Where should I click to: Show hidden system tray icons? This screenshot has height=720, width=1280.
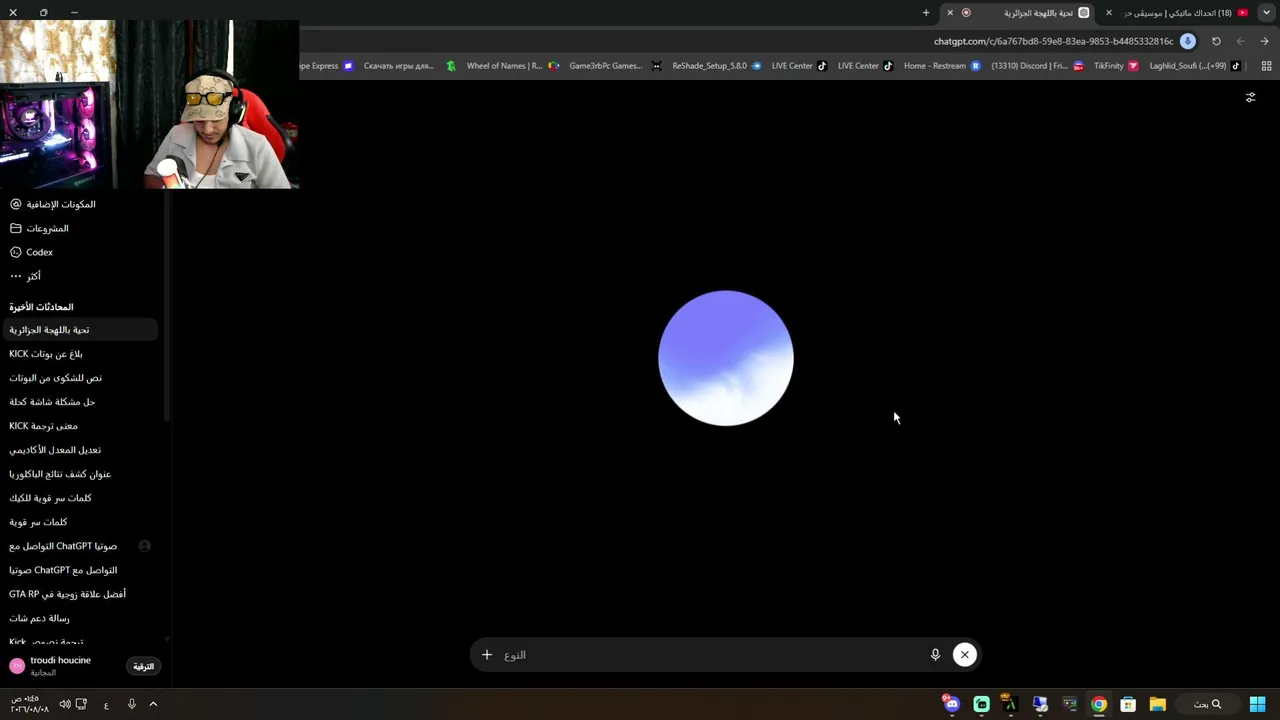(x=153, y=704)
